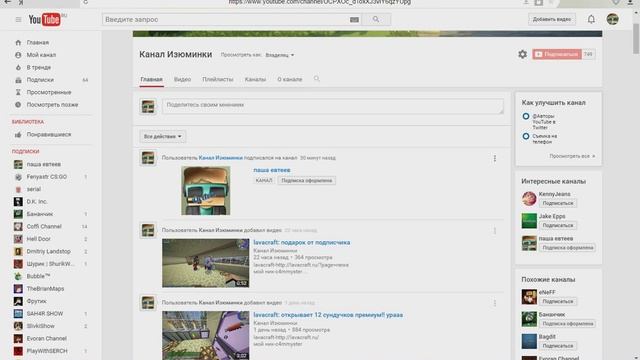This screenshot has height=360, width=640.
Task: Open thumbnail of 'подарок от подписчика' video
Action: (x=206, y=263)
